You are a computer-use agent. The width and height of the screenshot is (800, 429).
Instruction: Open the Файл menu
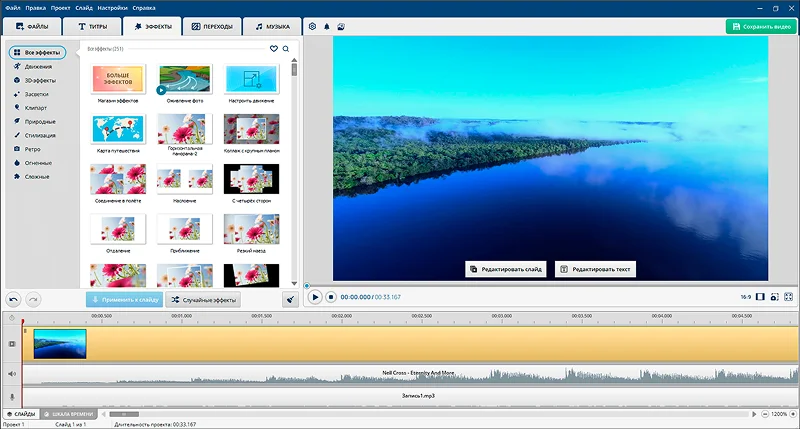pyautogui.click(x=13, y=8)
